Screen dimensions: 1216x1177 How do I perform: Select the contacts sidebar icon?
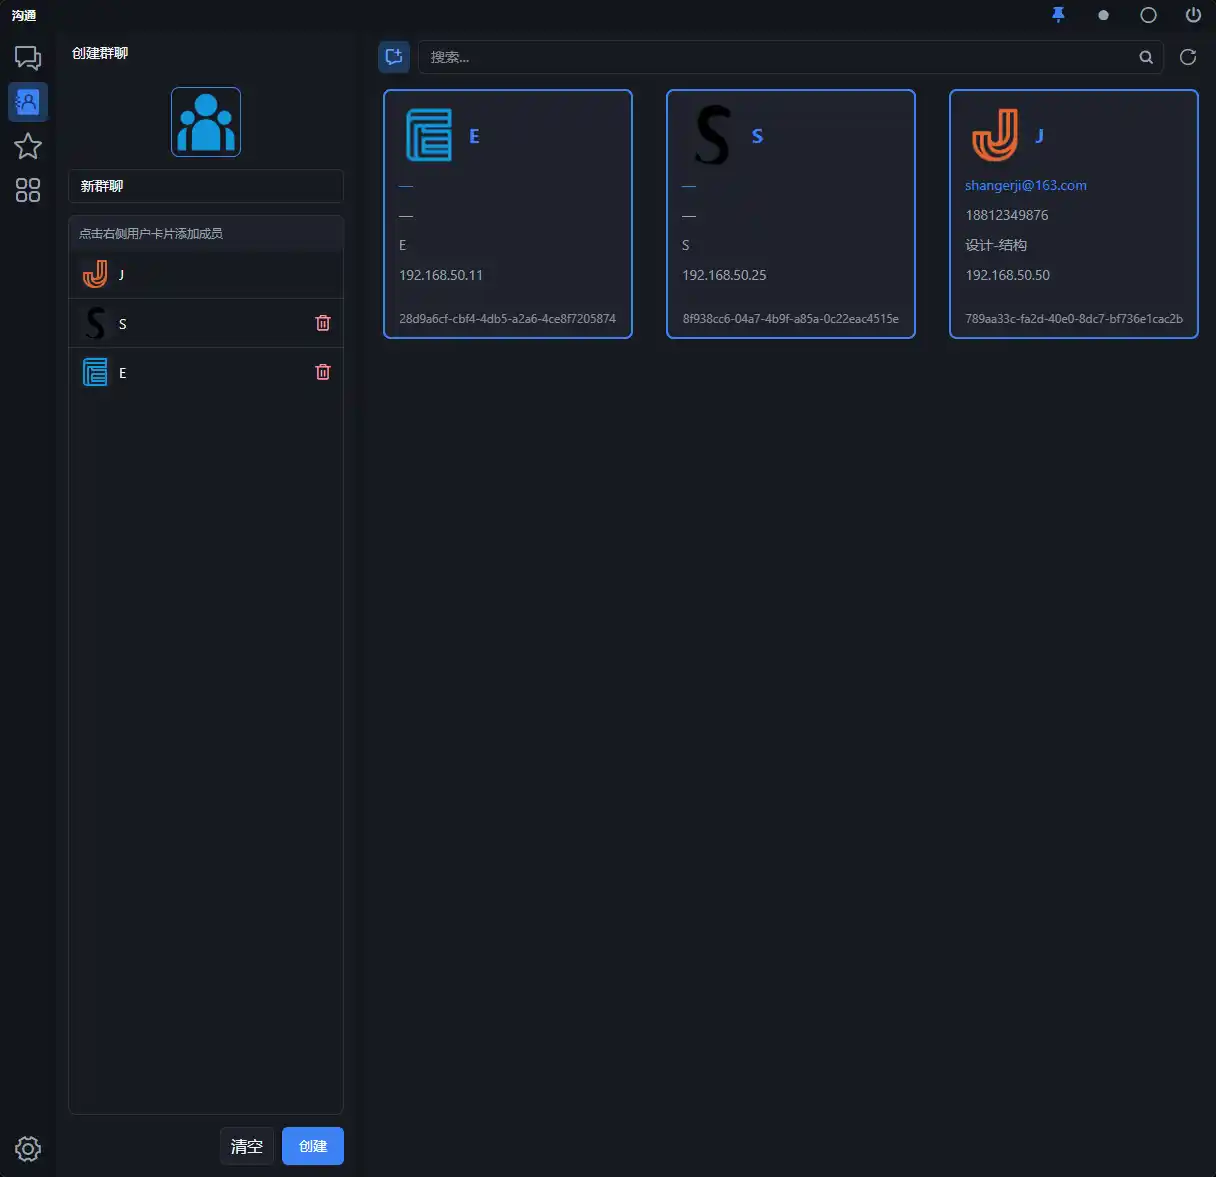point(28,101)
